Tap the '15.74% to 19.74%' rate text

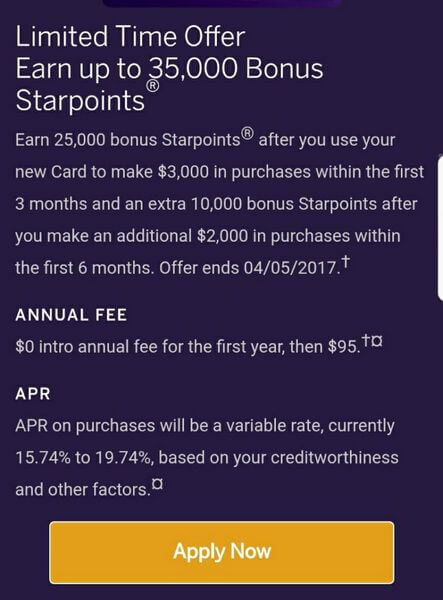(83, 458)
